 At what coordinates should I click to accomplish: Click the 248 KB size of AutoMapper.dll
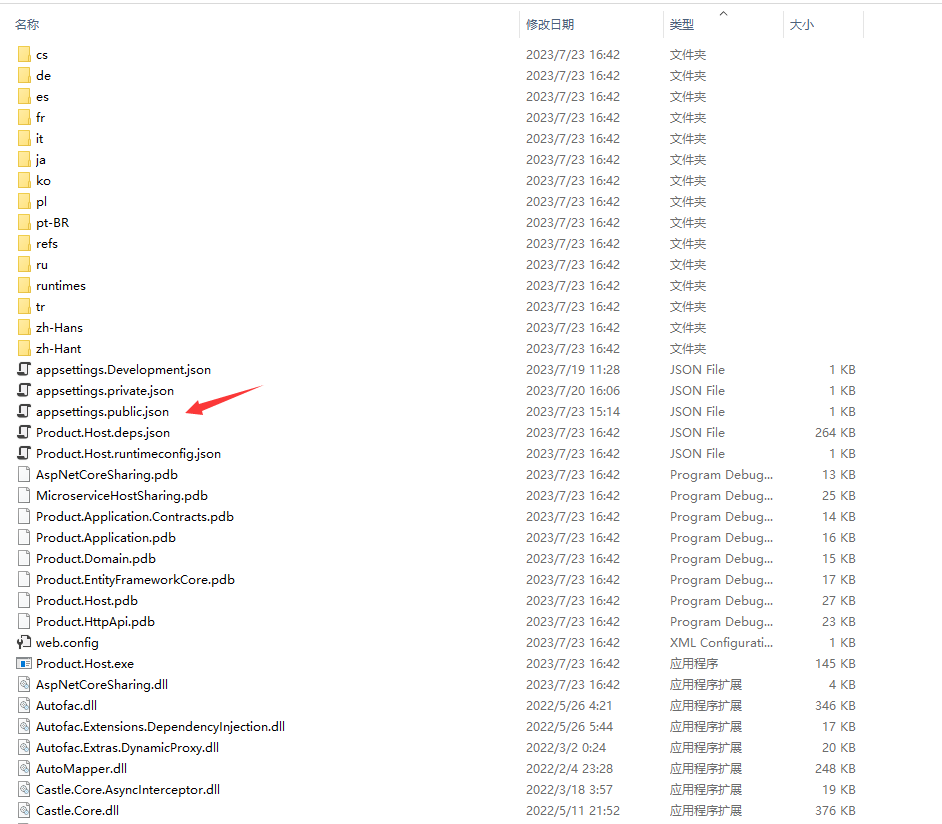[835, 769]
